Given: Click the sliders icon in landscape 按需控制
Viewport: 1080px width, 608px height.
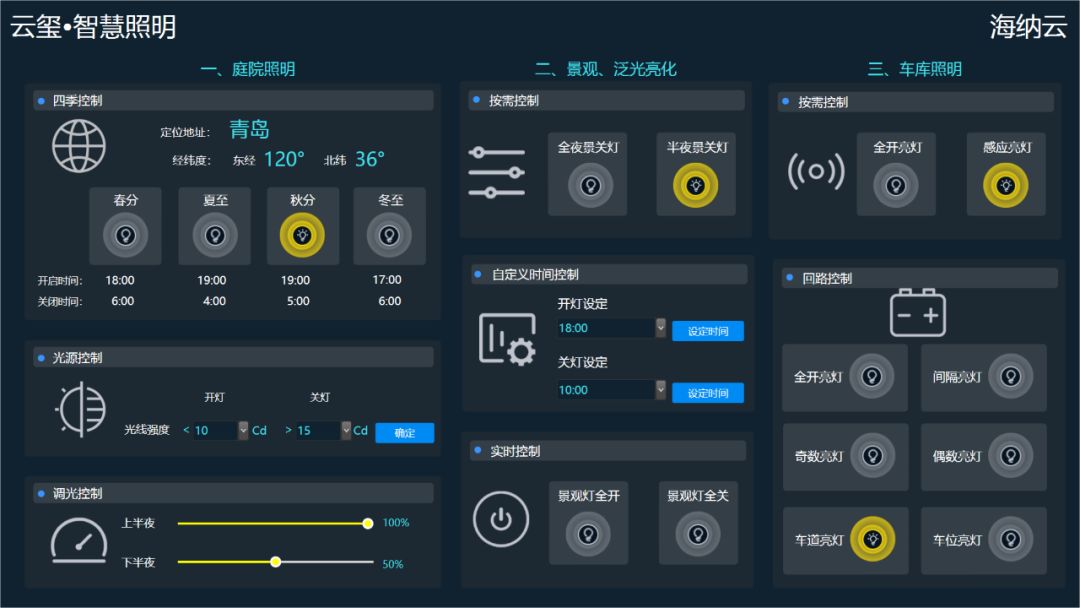Looking at the screenshot, I should (497, 172).
